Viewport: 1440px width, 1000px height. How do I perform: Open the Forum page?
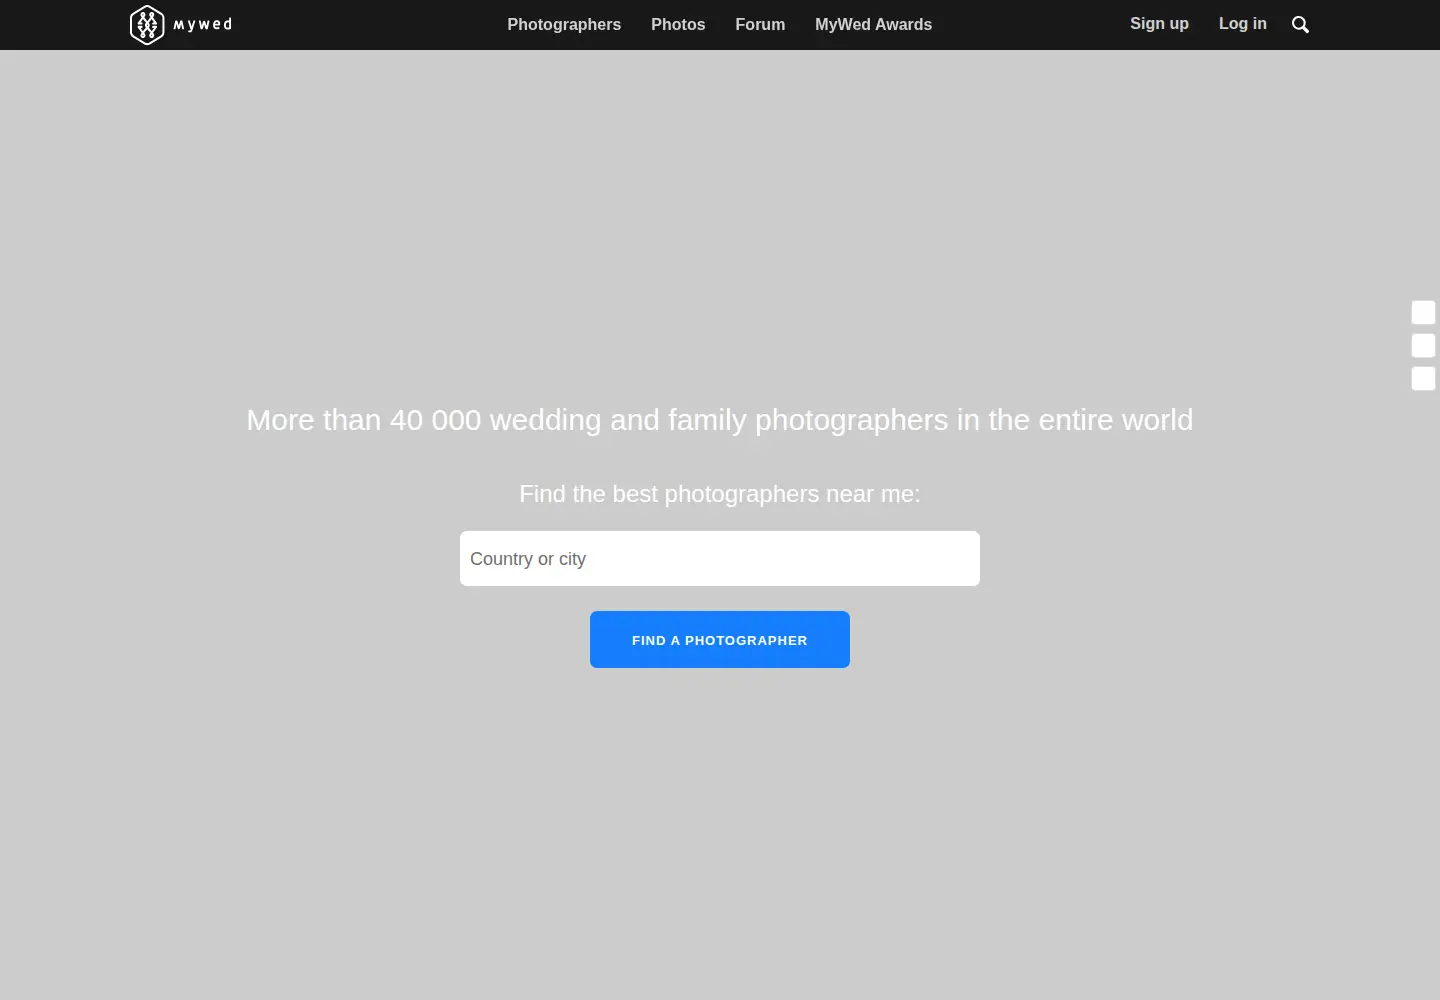[x=760, y=24]
